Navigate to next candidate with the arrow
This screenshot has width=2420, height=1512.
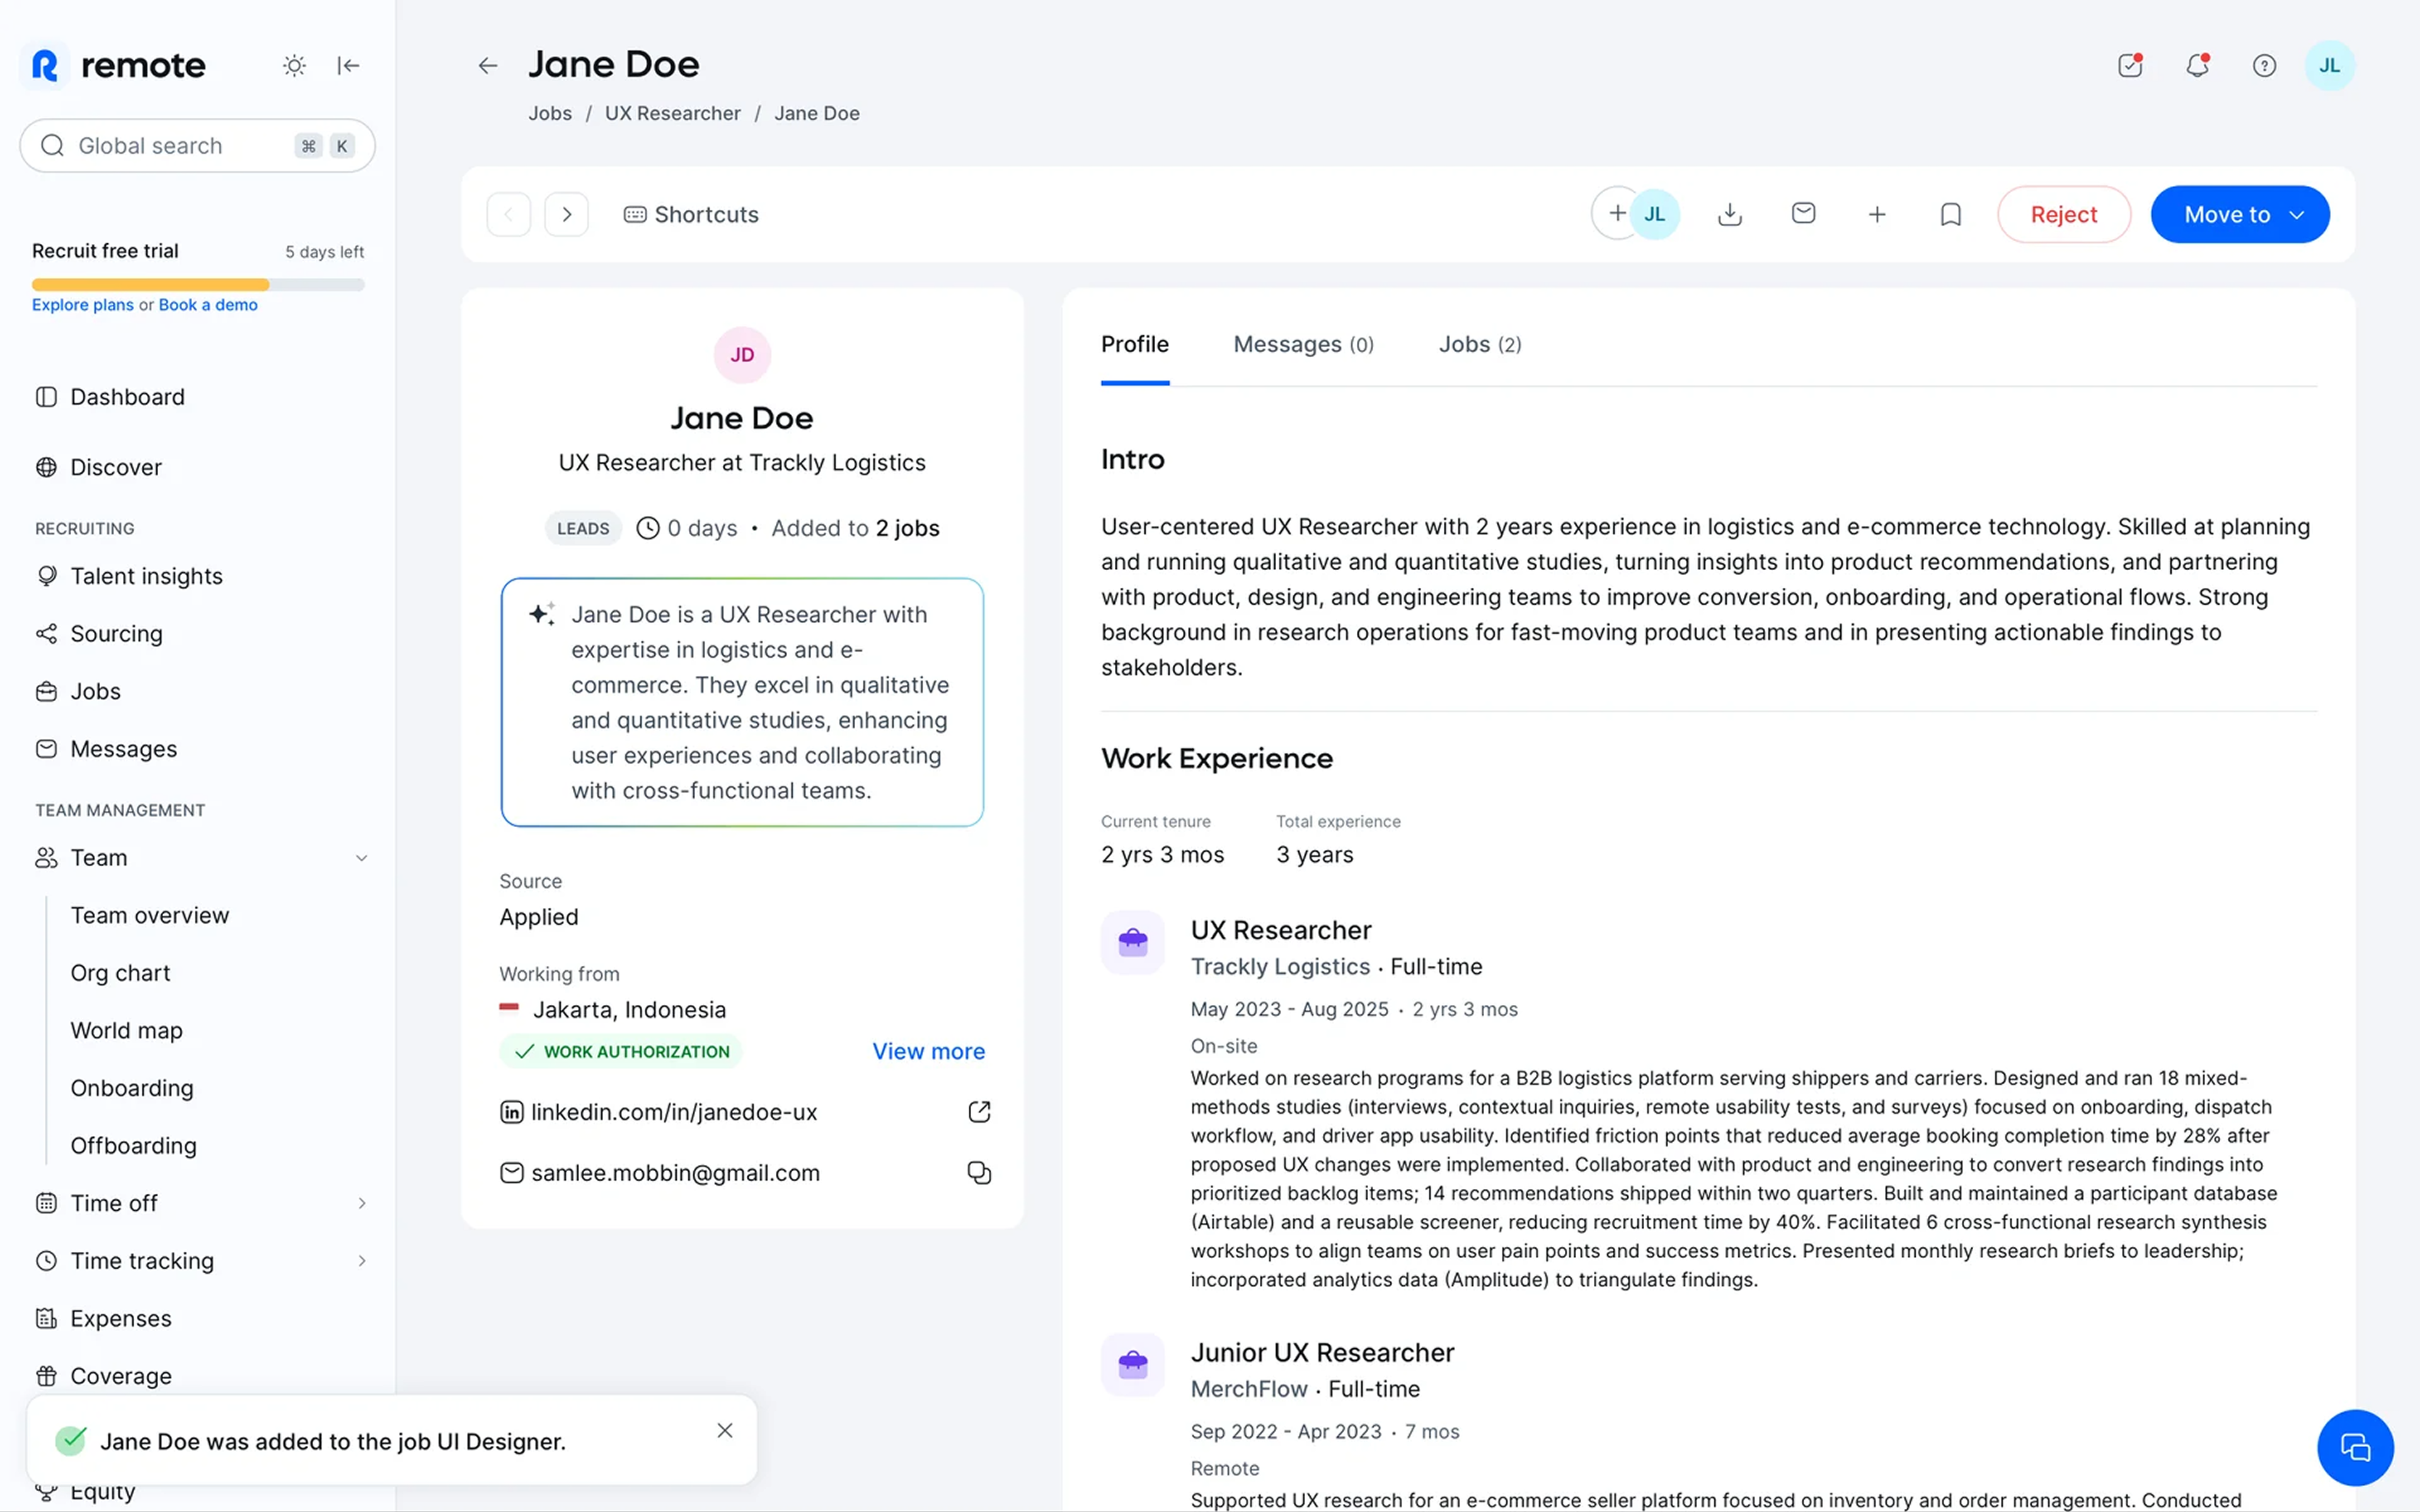point(566,213)
